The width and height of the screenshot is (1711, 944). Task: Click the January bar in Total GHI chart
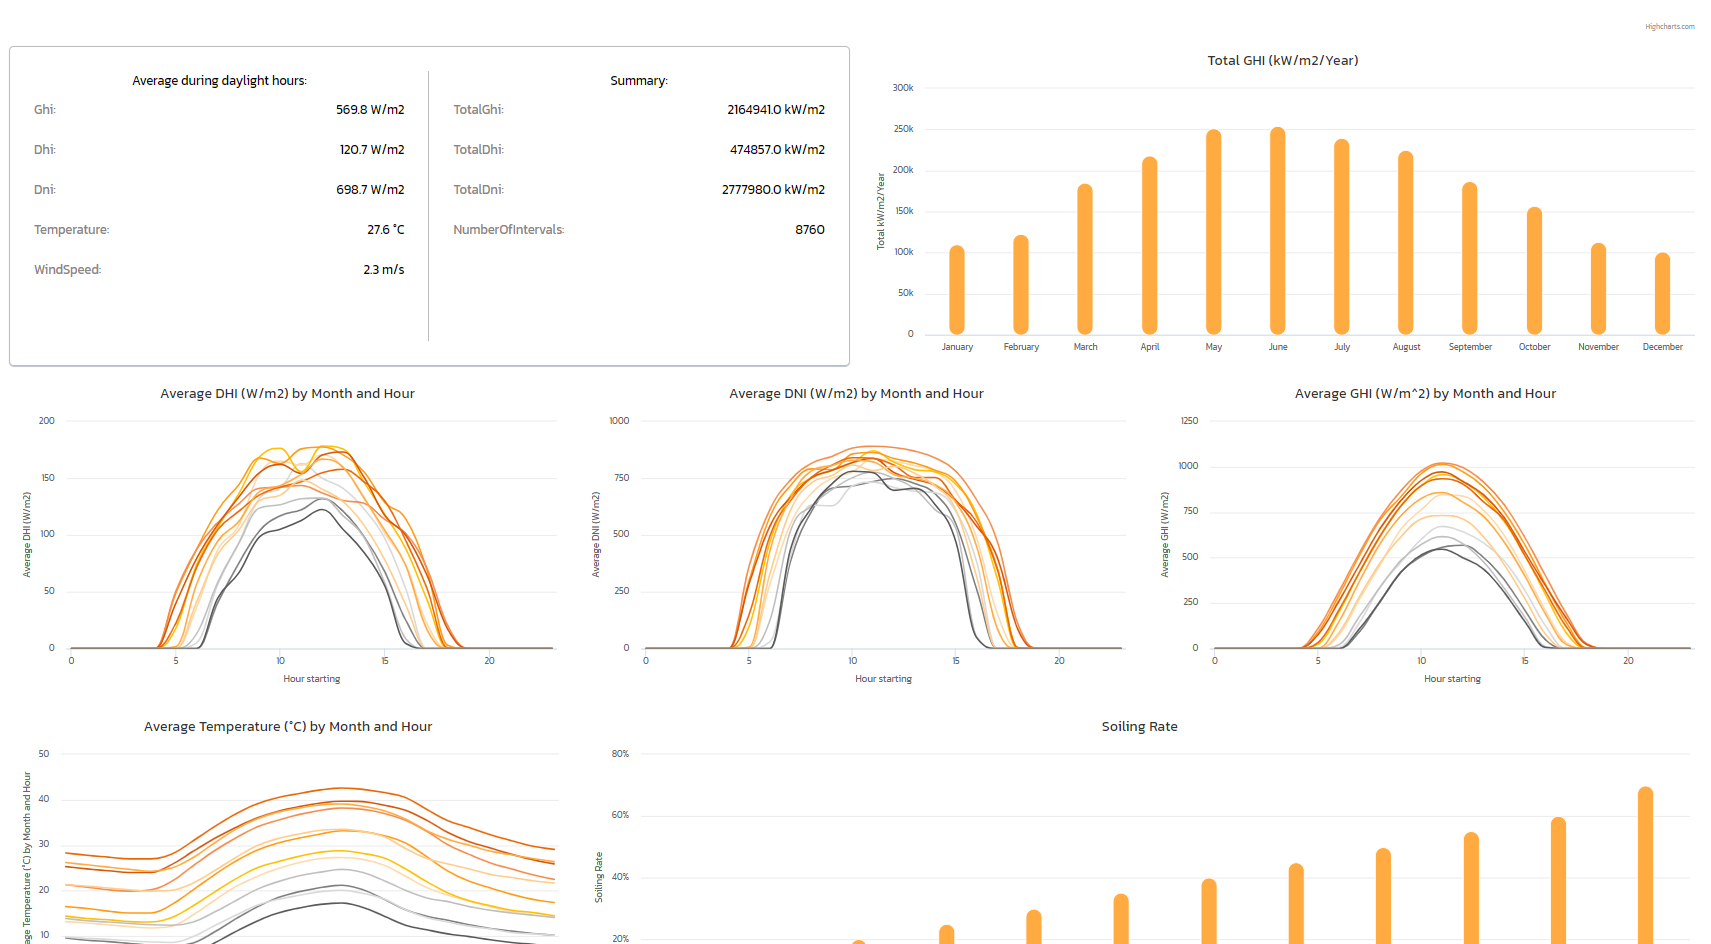coord(957,290)
